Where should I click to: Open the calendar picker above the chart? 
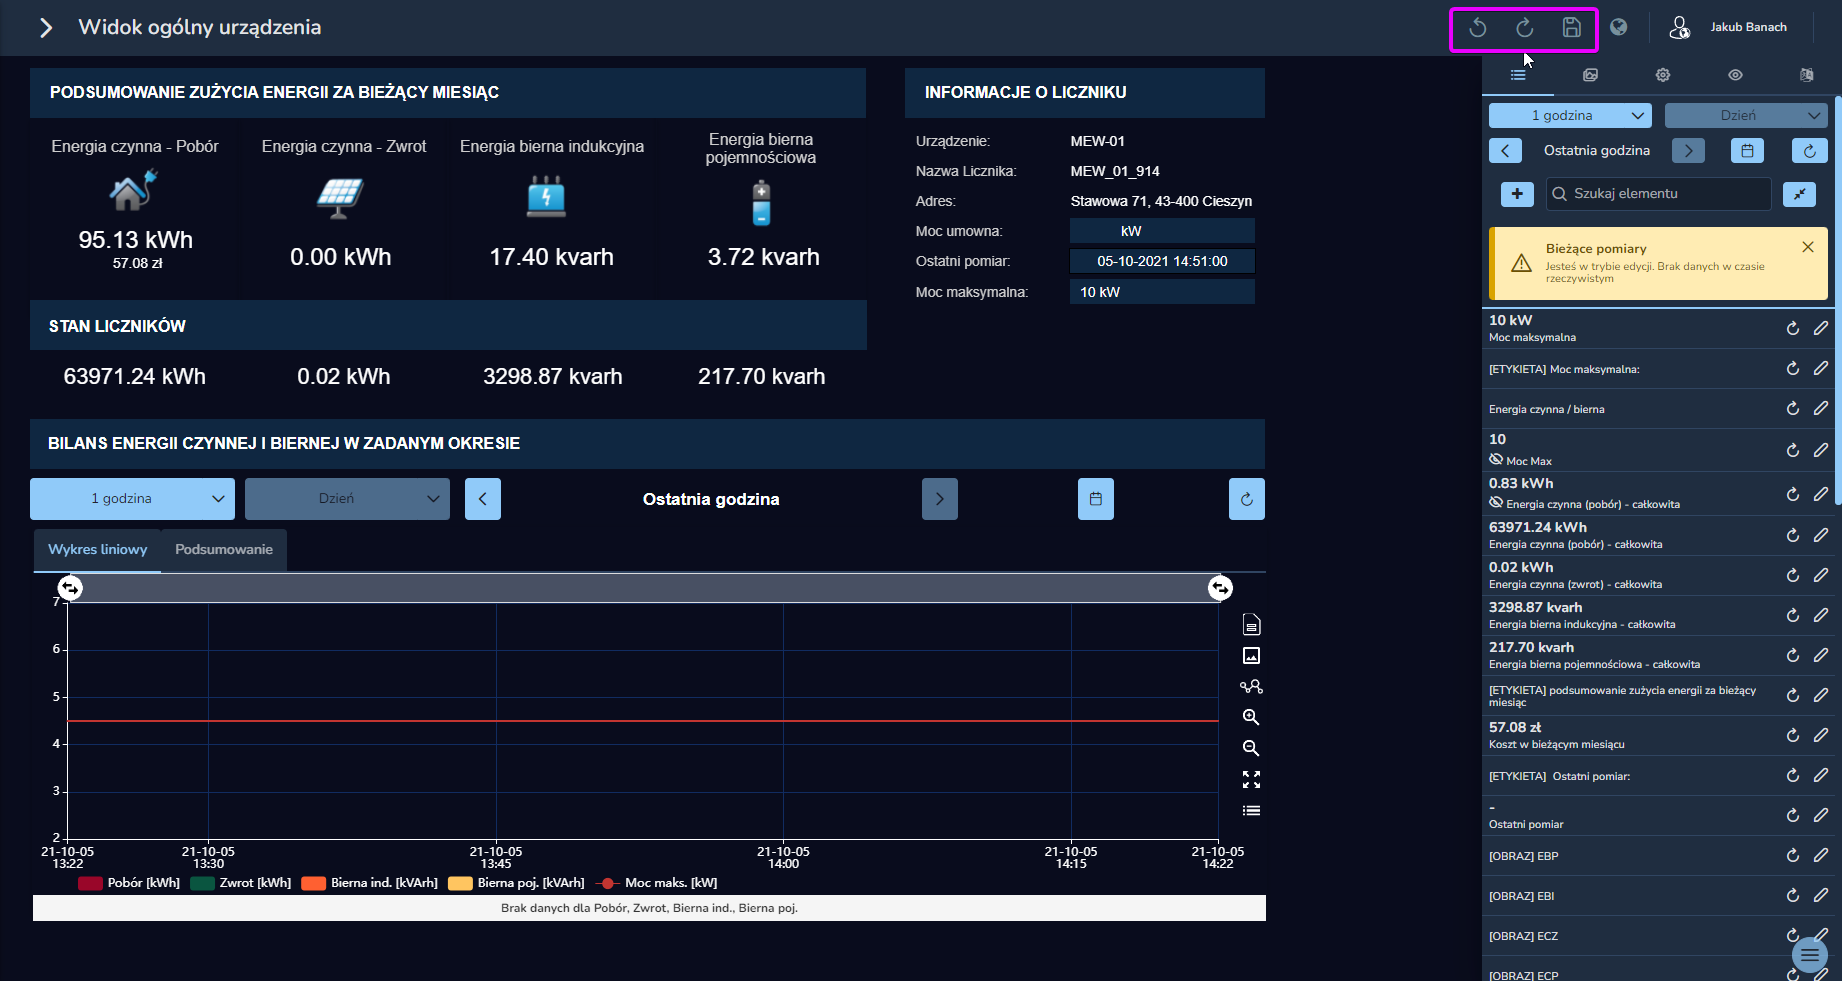pos(1096,499)
